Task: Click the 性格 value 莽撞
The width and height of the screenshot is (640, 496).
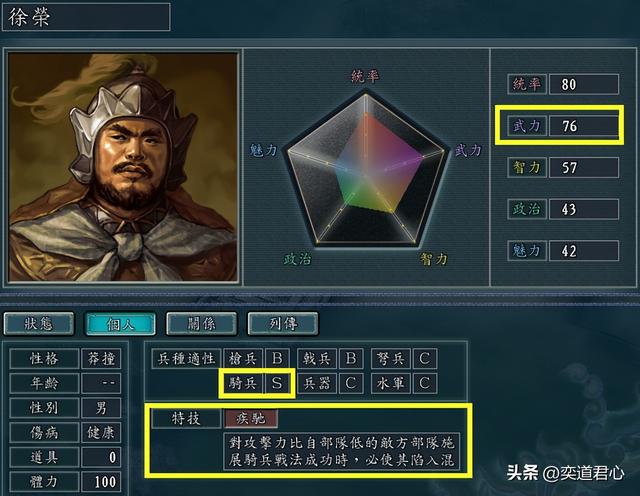Action: 101,358
